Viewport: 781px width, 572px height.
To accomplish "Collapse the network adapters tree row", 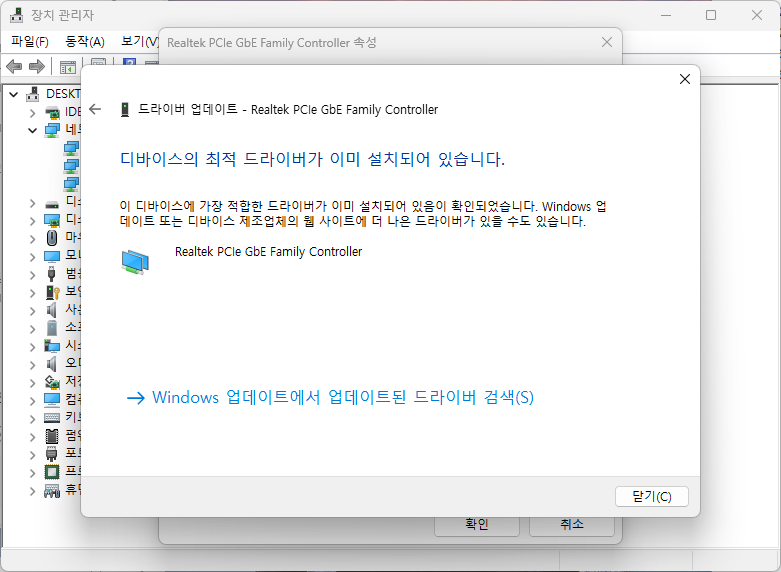I will click(x=33, y=131).
